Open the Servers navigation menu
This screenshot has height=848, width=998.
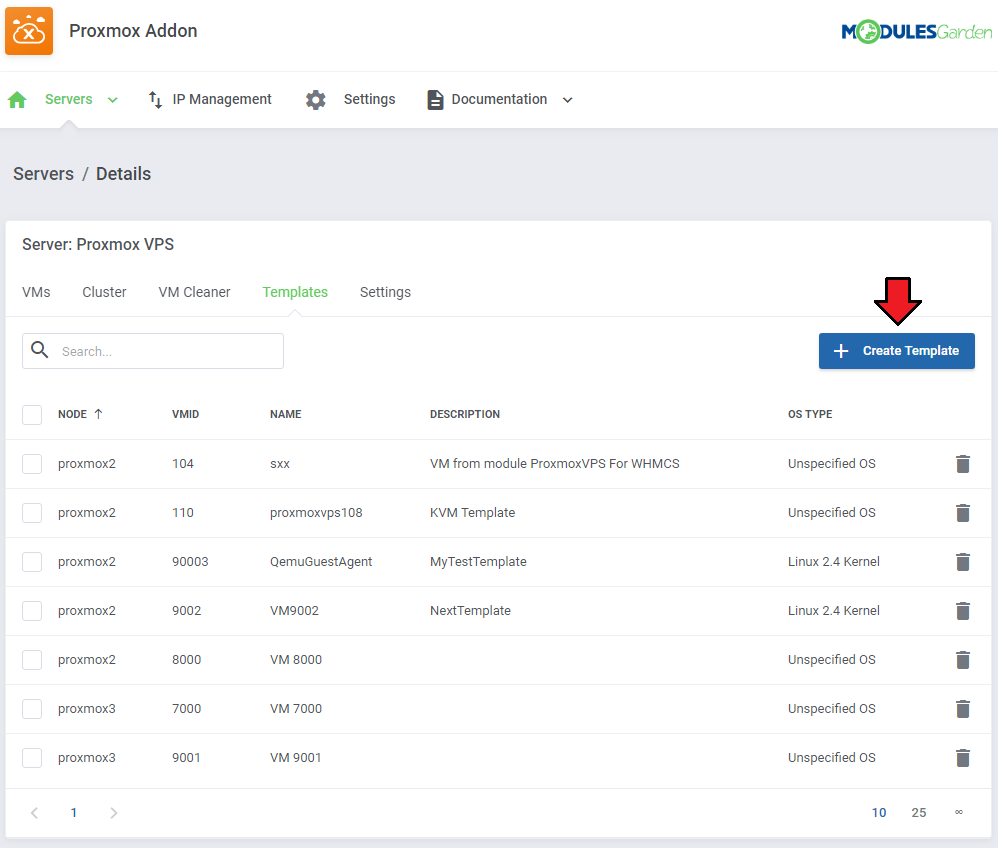[69, 99]
